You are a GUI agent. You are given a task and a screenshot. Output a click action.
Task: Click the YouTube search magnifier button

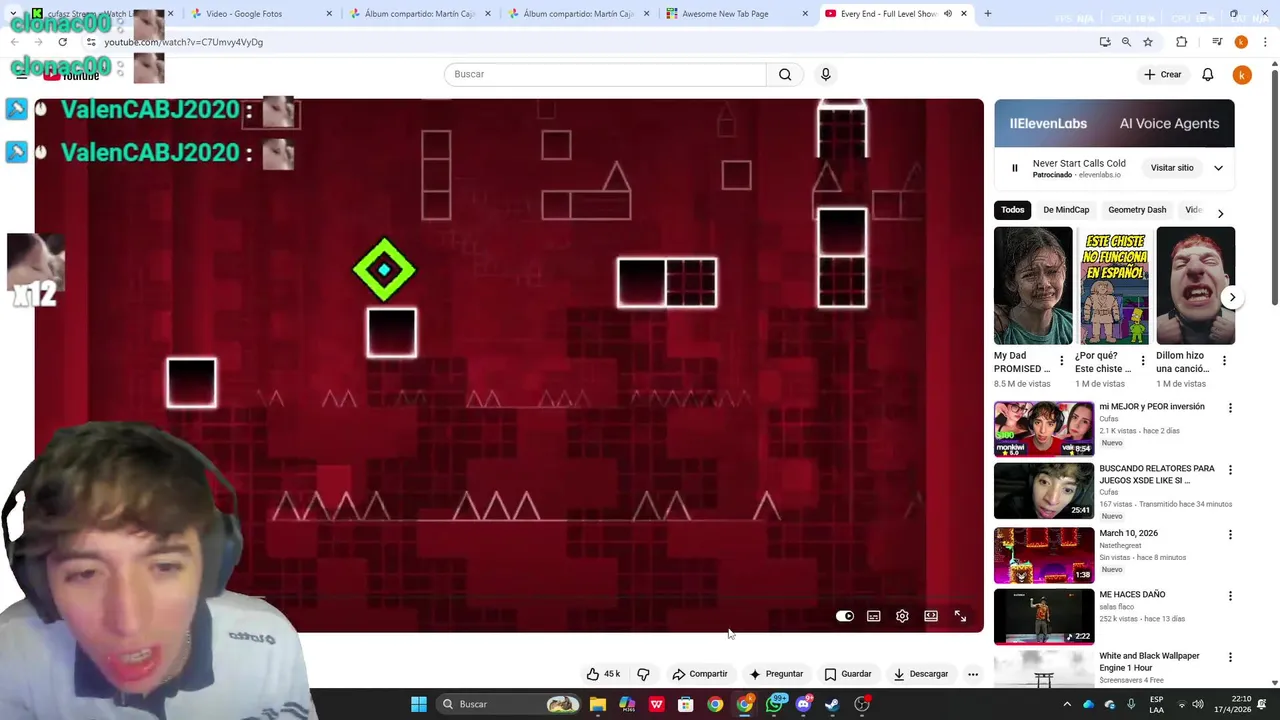point(785,74)
